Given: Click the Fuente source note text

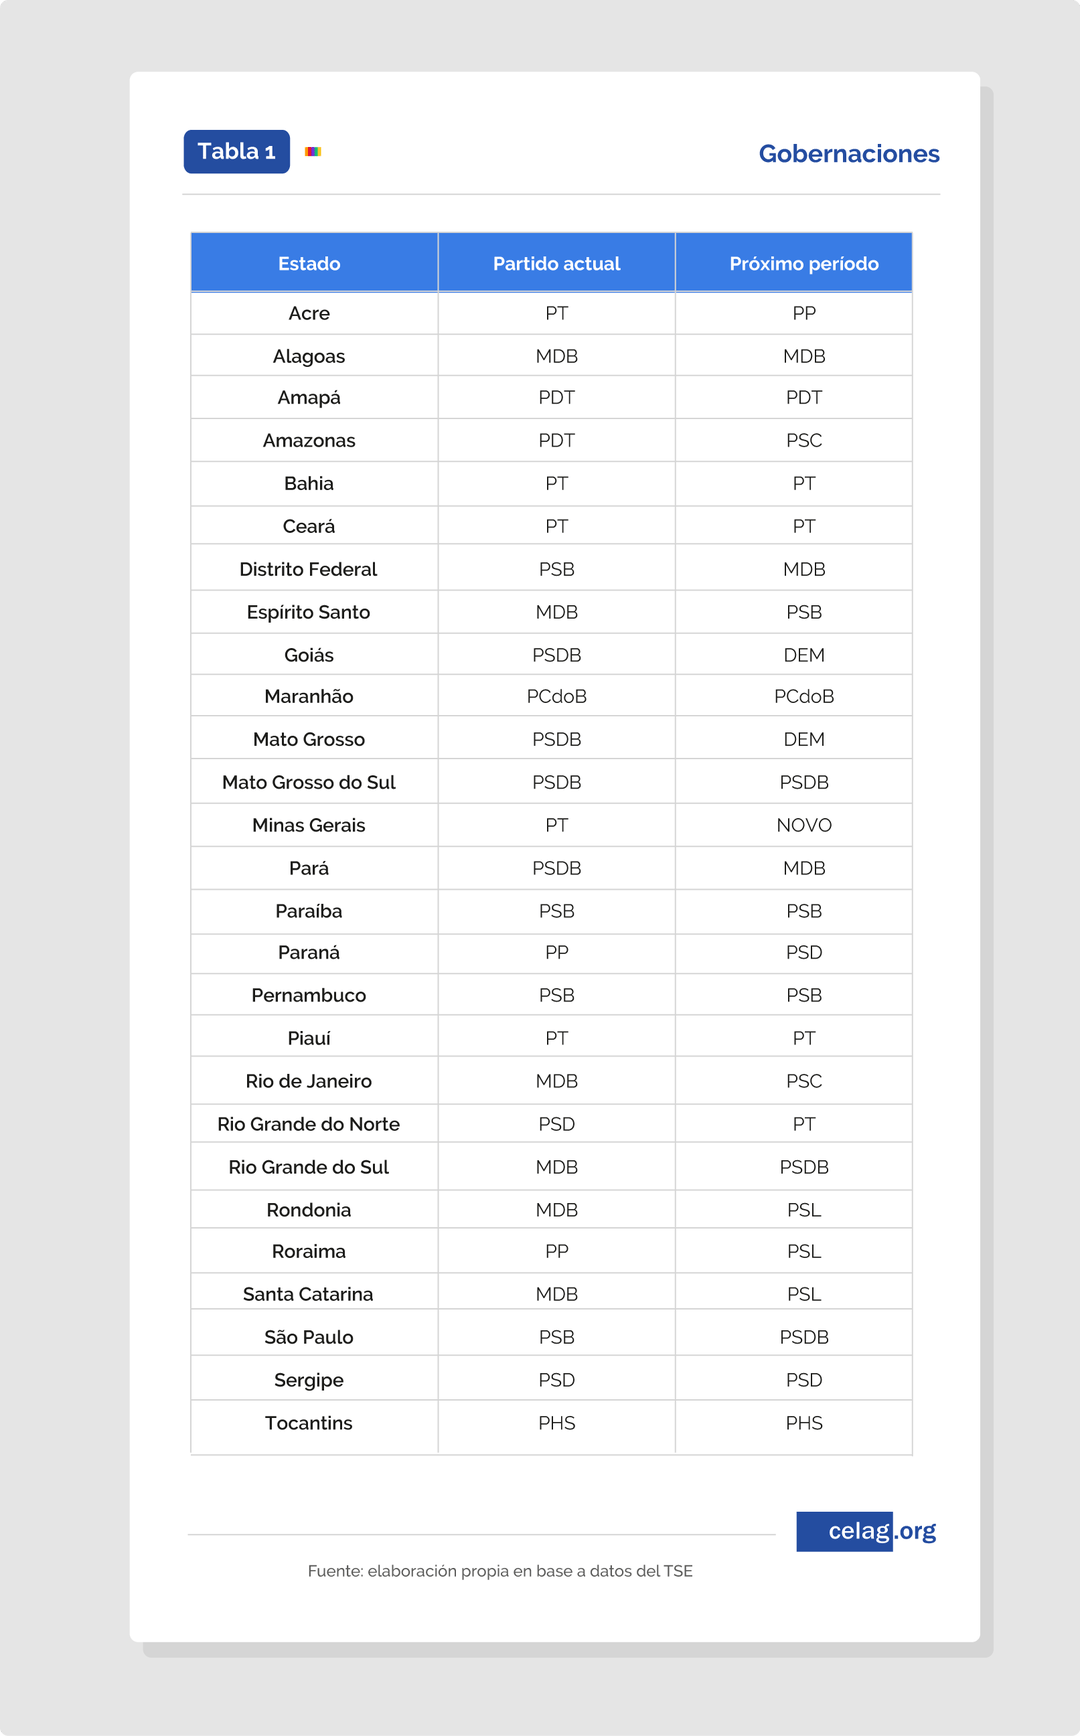Looking at the screenshot, I should 500,1571.
